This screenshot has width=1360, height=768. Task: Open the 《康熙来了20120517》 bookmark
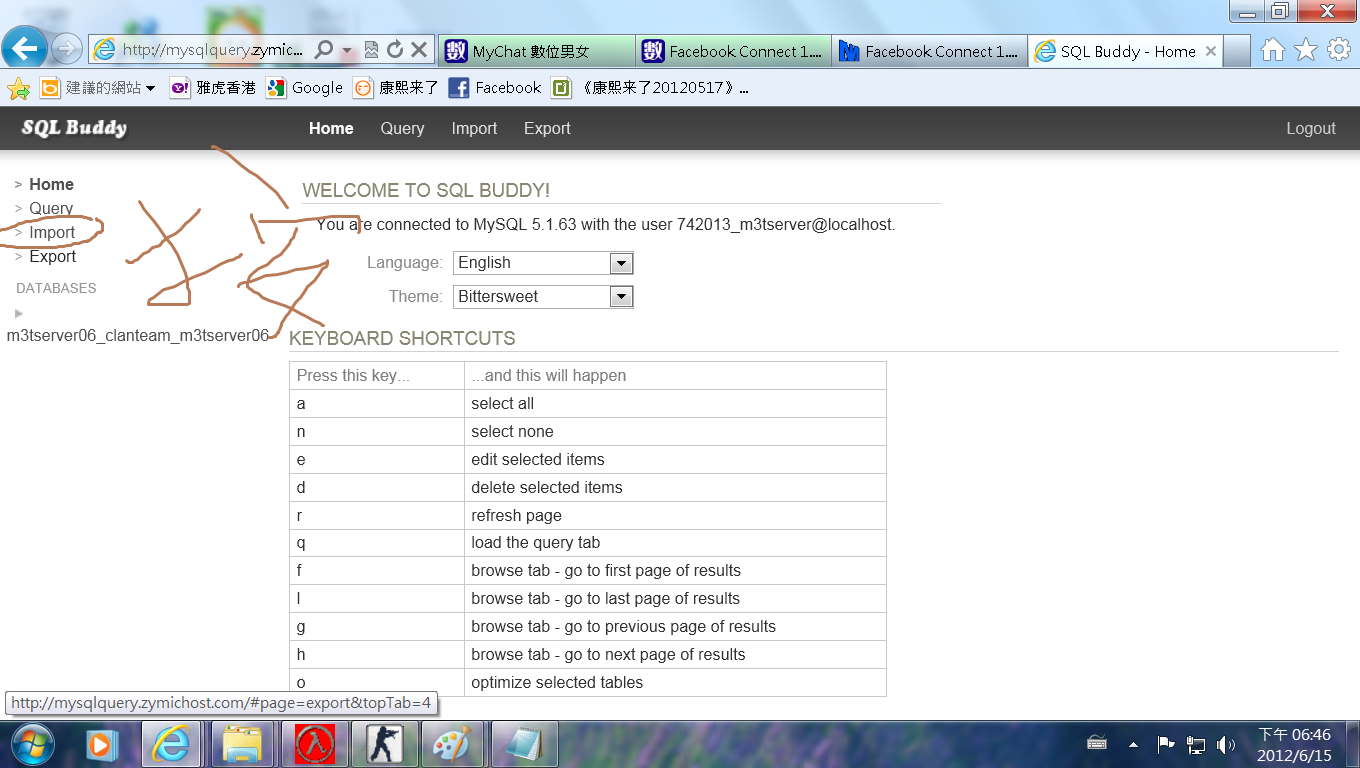(650, 88)
